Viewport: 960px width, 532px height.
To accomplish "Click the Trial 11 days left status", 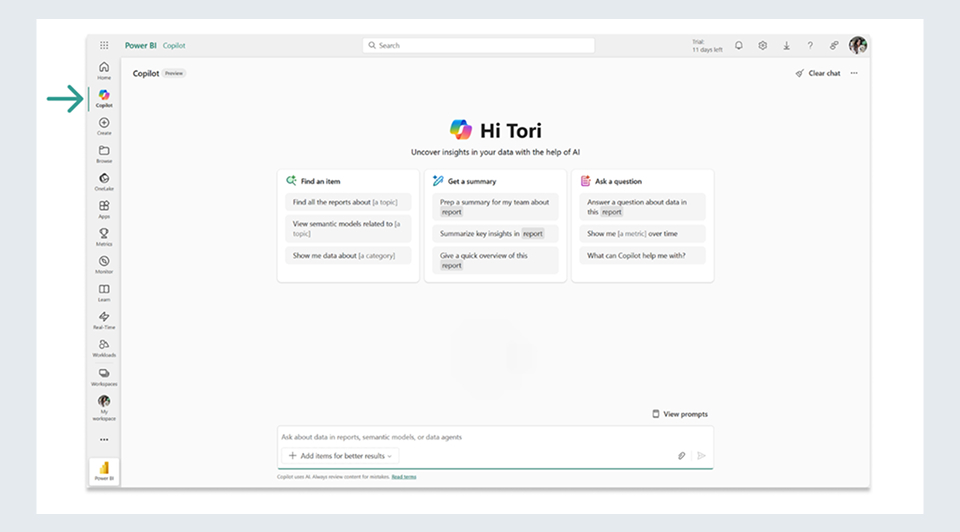I will (x=707, y=46).
